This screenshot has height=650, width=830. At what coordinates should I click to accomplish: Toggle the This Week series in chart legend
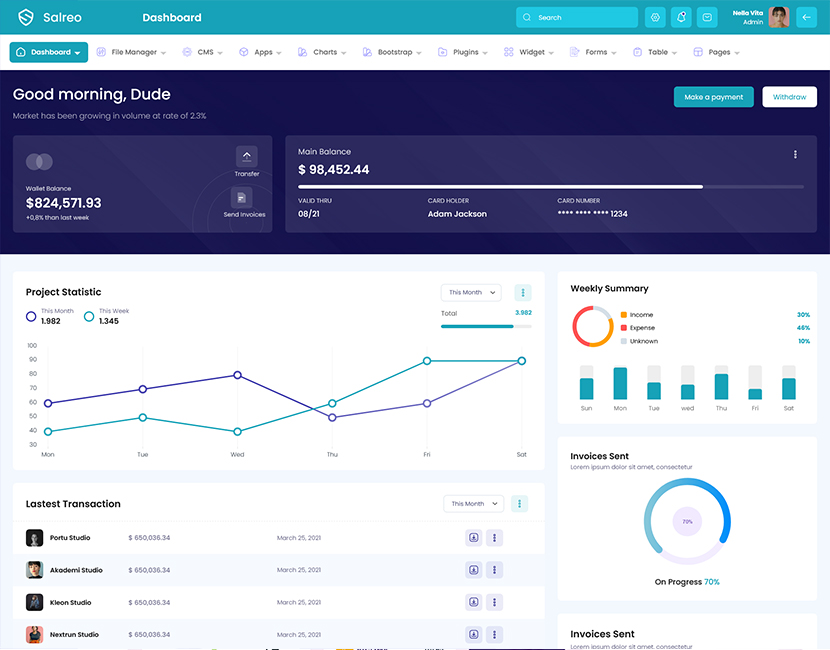(x=89, y=316)
